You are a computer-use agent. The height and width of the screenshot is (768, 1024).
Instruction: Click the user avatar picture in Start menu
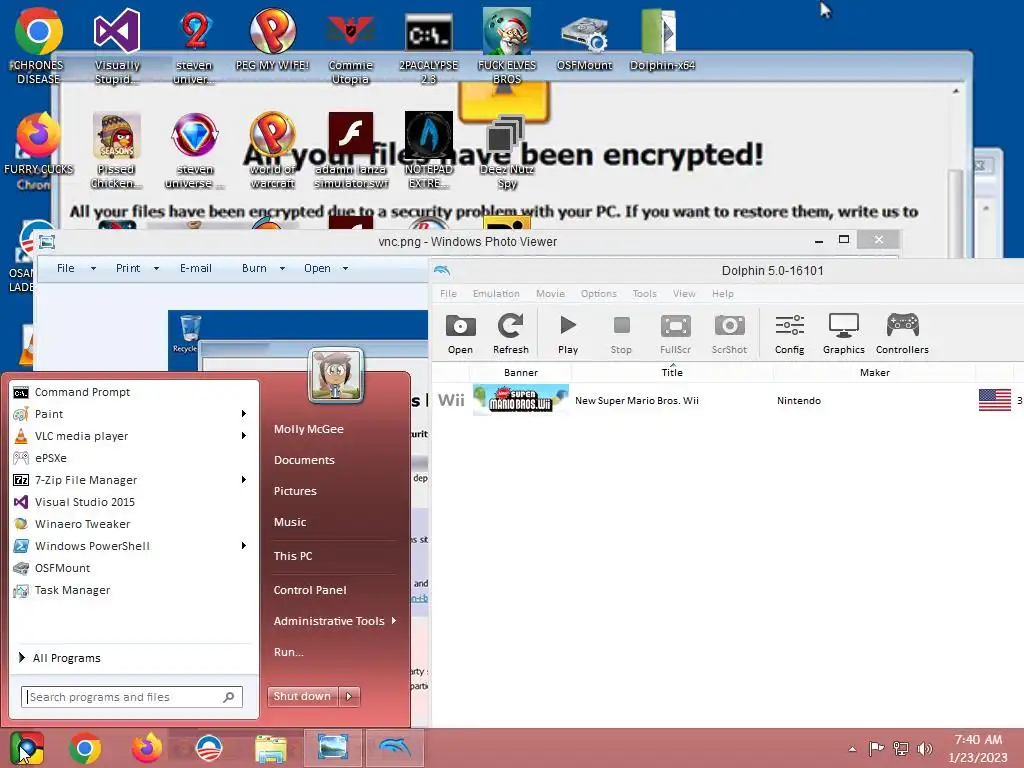(x=335, y=375)
